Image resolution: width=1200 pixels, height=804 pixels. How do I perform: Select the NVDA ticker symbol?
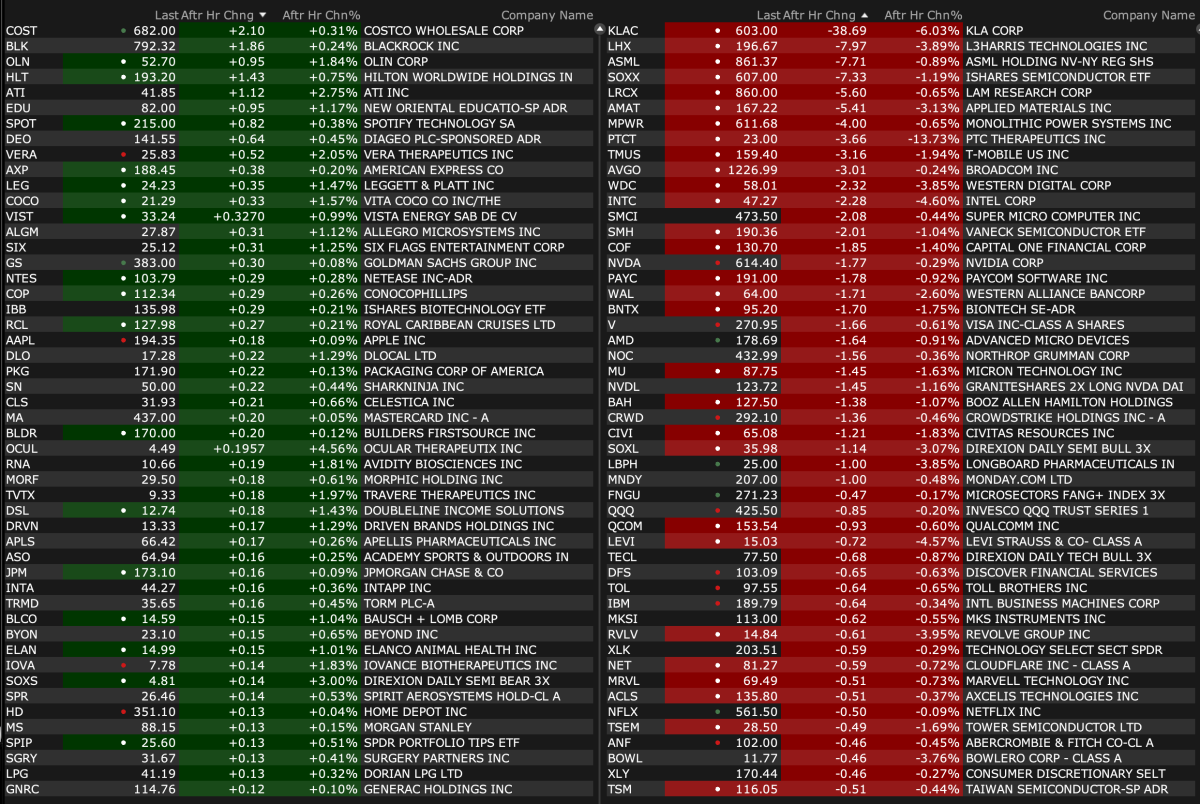coord(623,263)
